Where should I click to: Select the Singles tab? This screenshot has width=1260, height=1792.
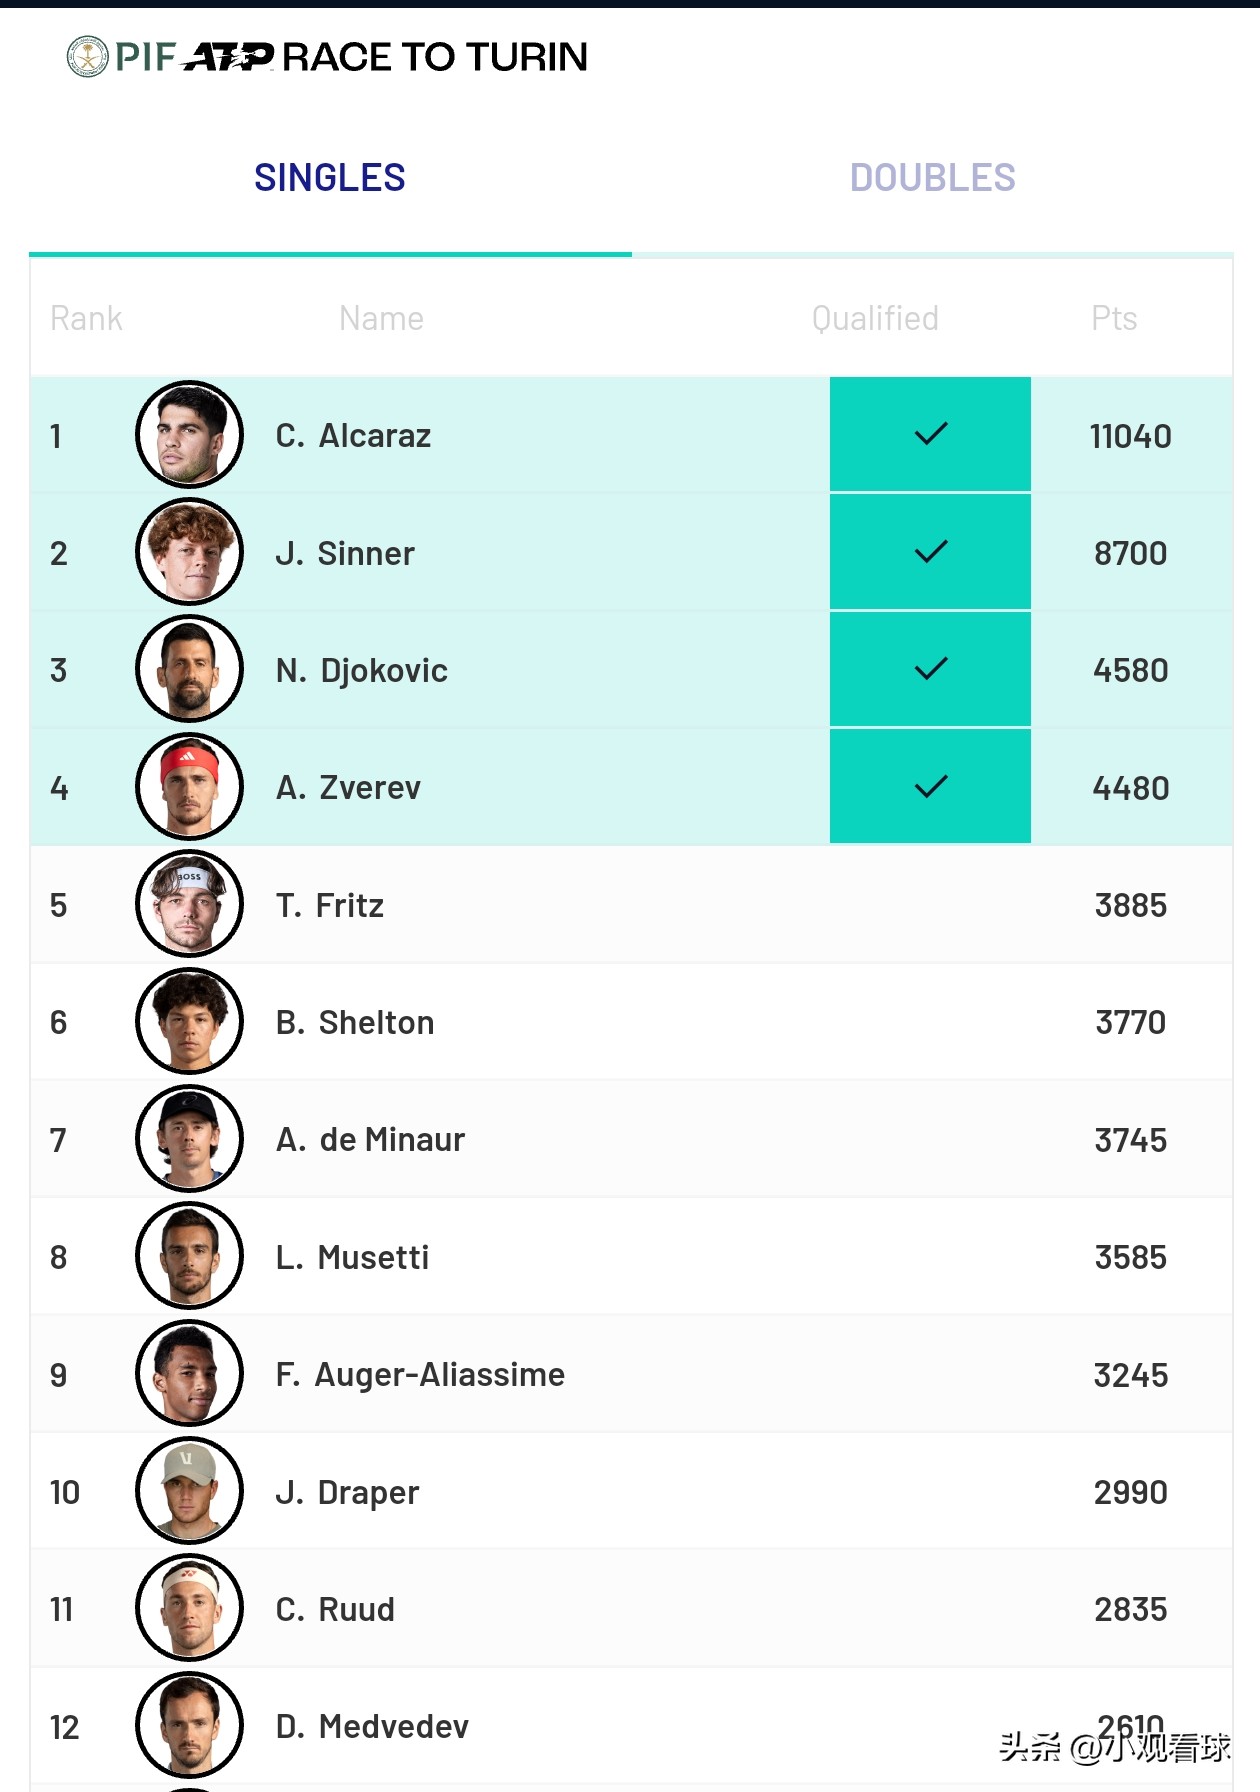[x=329, y=178]
